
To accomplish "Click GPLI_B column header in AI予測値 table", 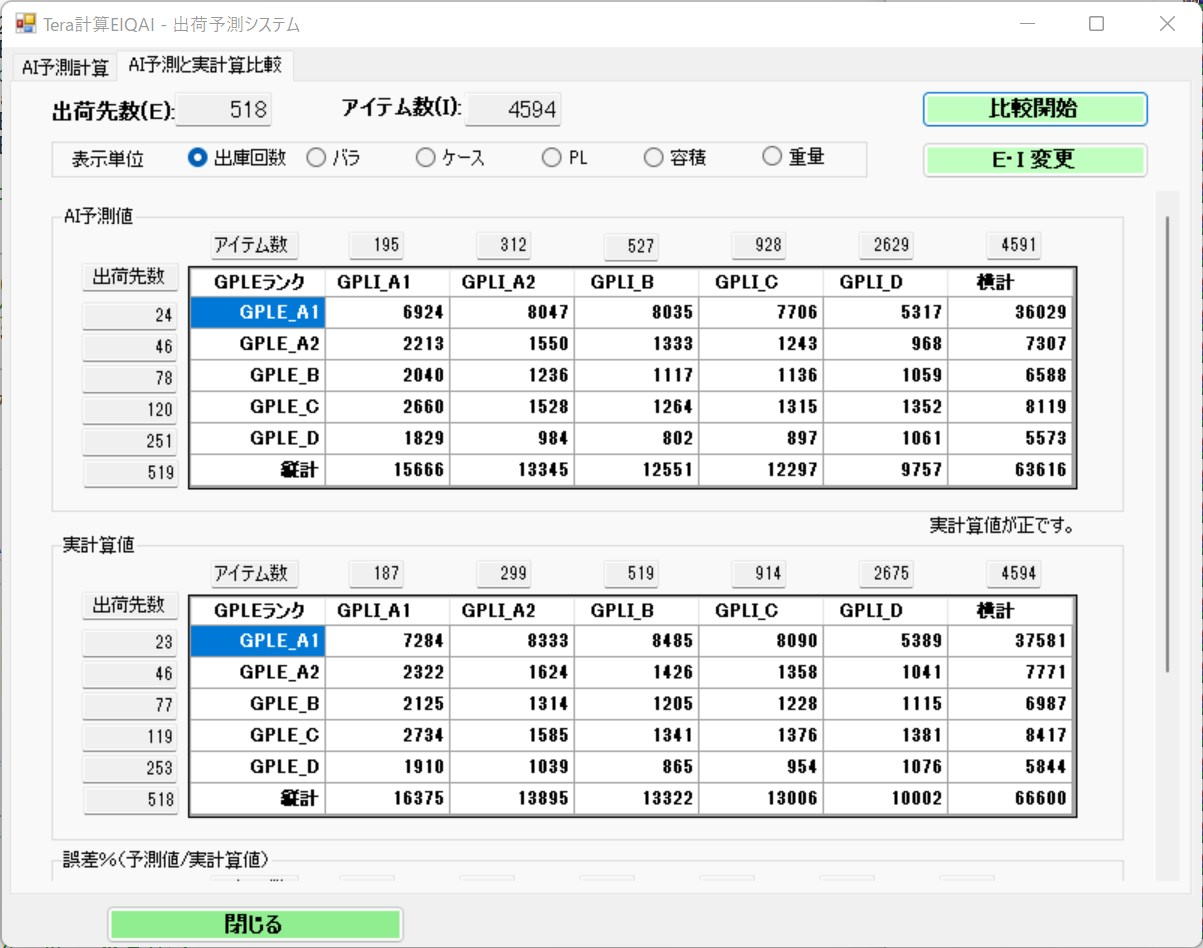I will point(636,282).
